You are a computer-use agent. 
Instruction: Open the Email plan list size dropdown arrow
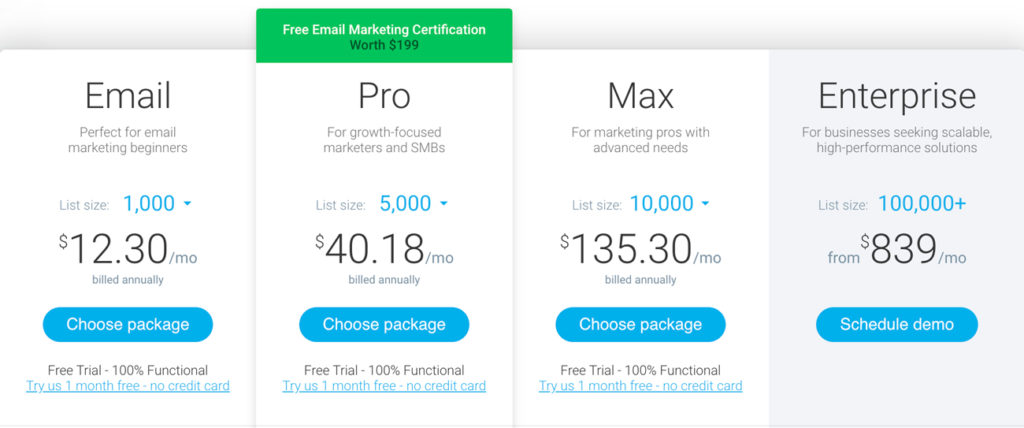(x=187, y=204)
